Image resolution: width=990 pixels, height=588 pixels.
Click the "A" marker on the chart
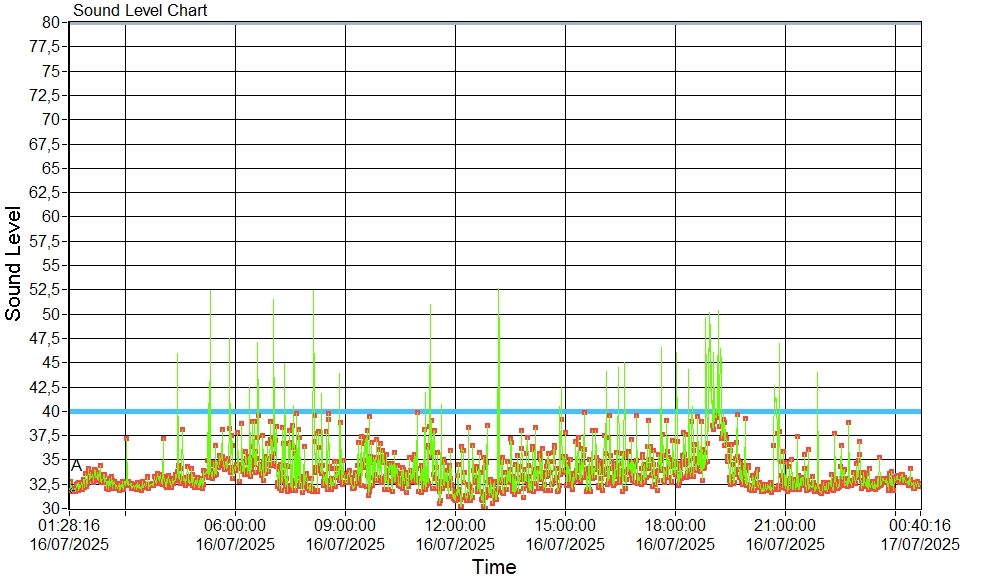(x=76, y=466)
